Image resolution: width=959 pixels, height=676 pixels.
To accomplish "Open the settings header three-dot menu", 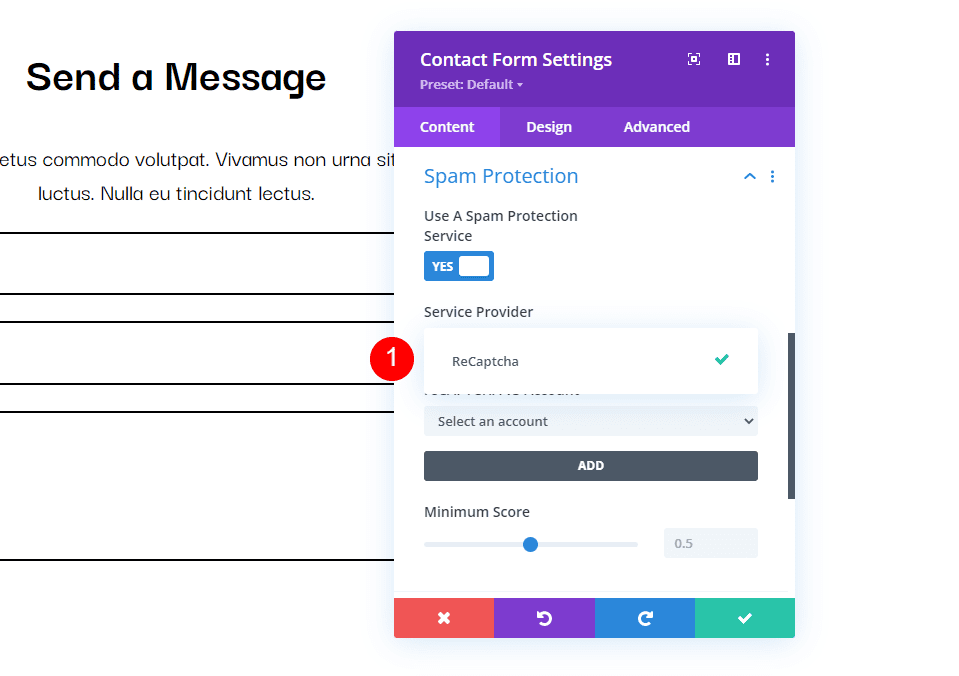I will click(x=767, y=60).
